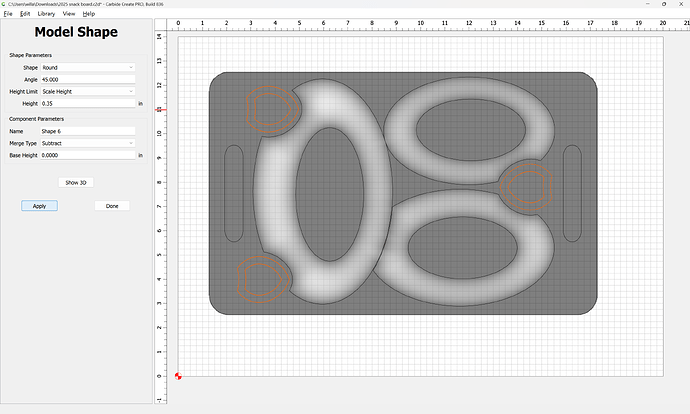Click the Angle input field

coord(87,79)
